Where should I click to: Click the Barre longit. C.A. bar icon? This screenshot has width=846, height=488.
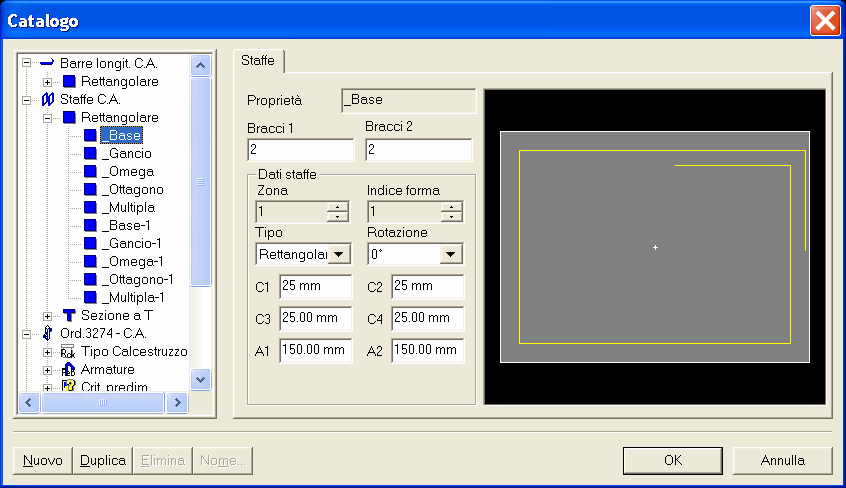coord(47,63)
